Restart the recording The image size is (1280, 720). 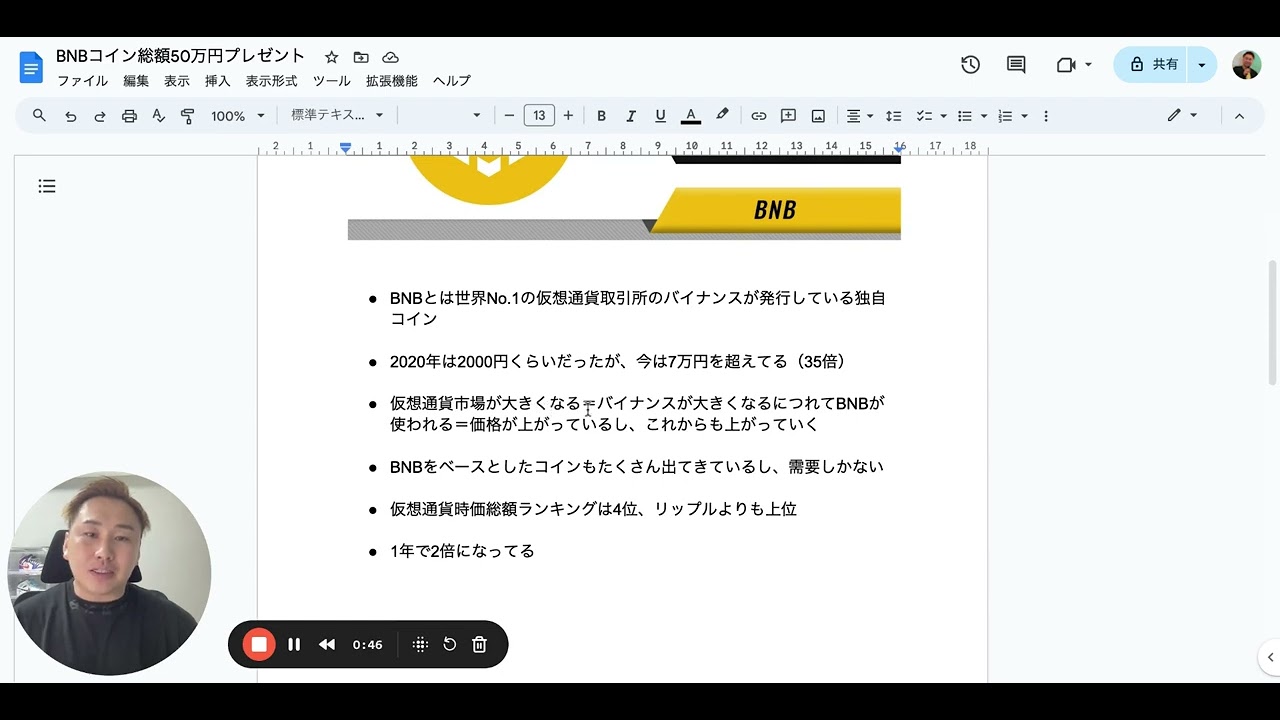[450, 645]
